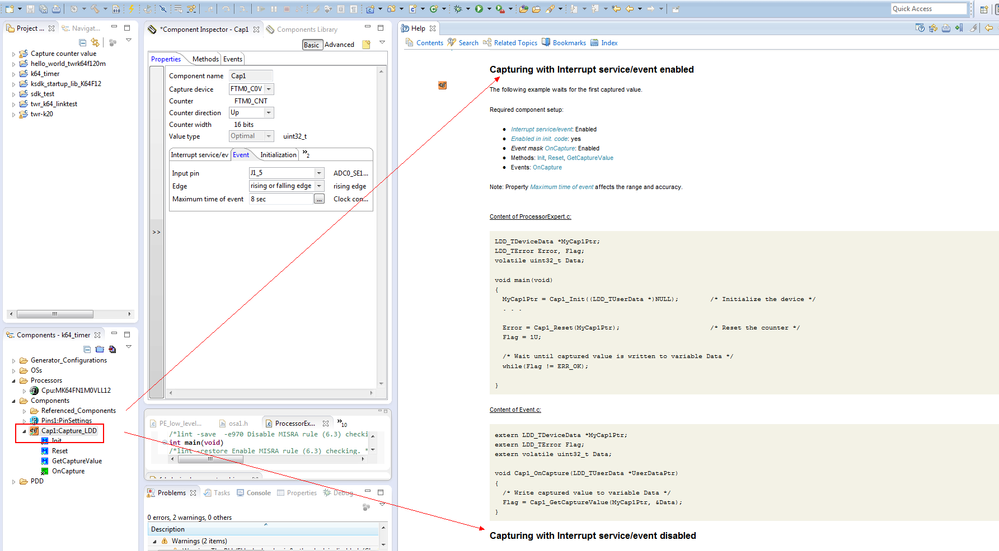Image resolution: width=999 pixels, height=551 pixels.
Task: Click the first toolbar icon in the Components panel
Action: tap(87, 349)
